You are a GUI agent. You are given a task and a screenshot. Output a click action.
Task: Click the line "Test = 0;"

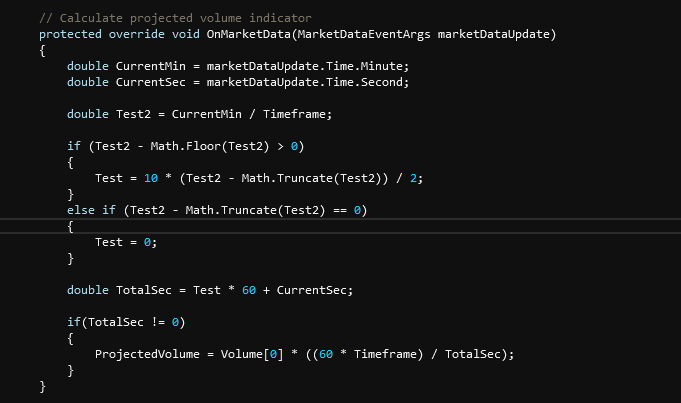(x=126, y=242)
